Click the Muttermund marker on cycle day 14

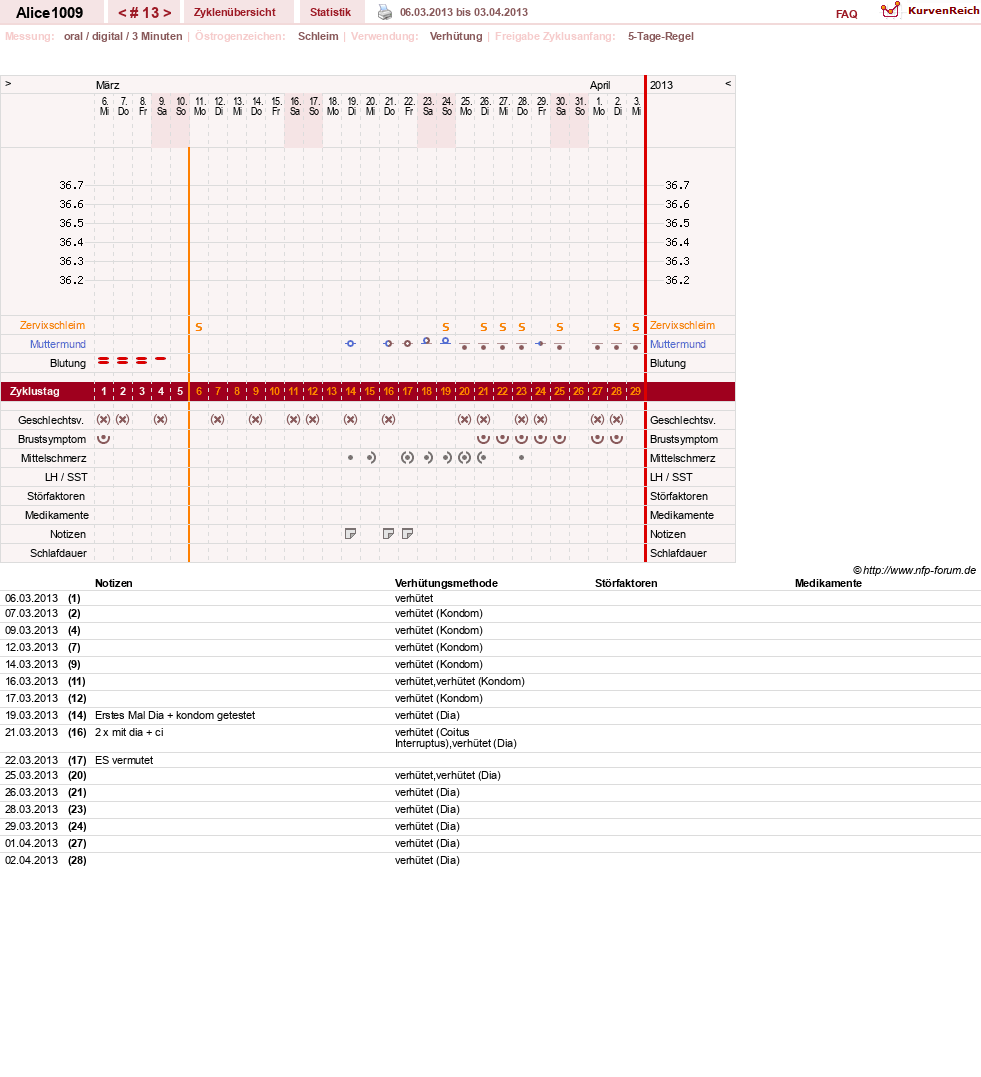click(x=350, y=343)
